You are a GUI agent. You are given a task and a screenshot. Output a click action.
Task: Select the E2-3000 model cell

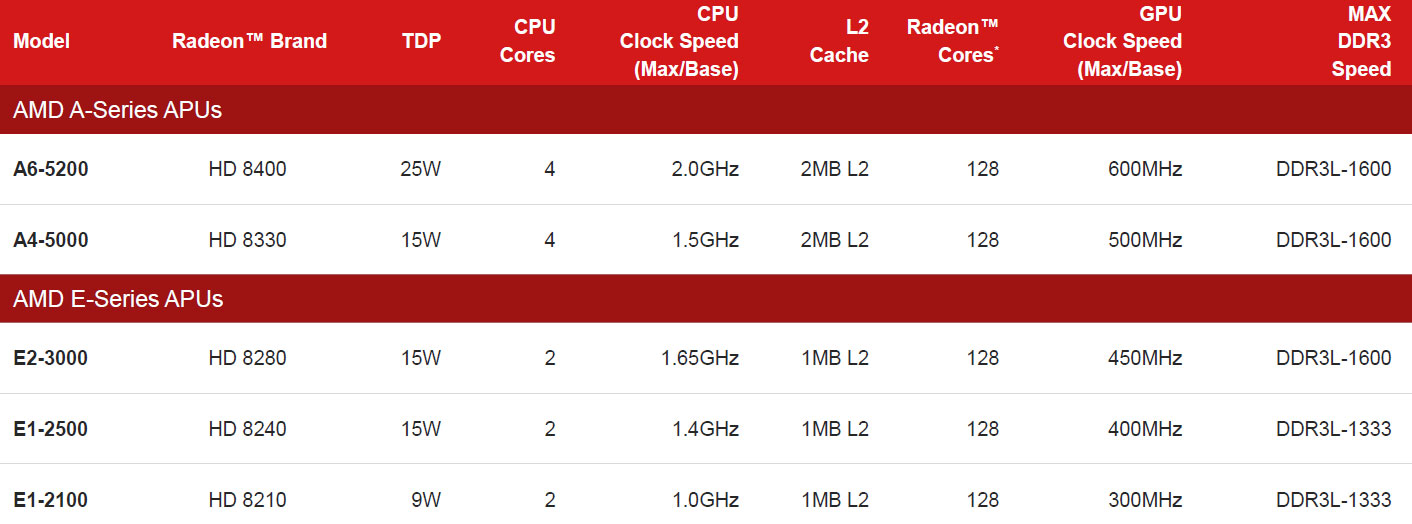(50, 358)
